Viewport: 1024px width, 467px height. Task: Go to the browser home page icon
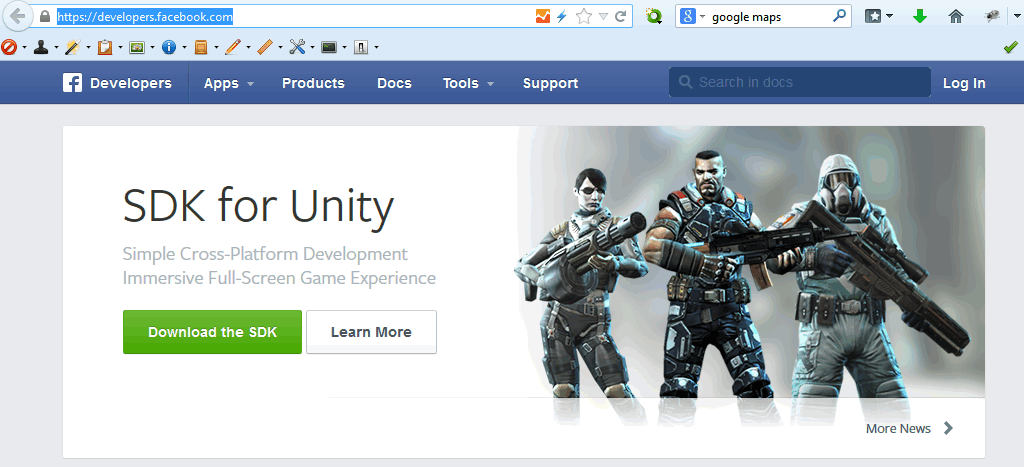point(955,17)
